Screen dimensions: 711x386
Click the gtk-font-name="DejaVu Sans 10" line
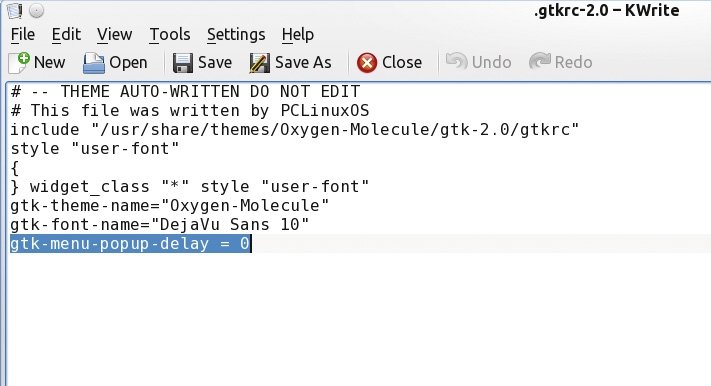[160, 225]
